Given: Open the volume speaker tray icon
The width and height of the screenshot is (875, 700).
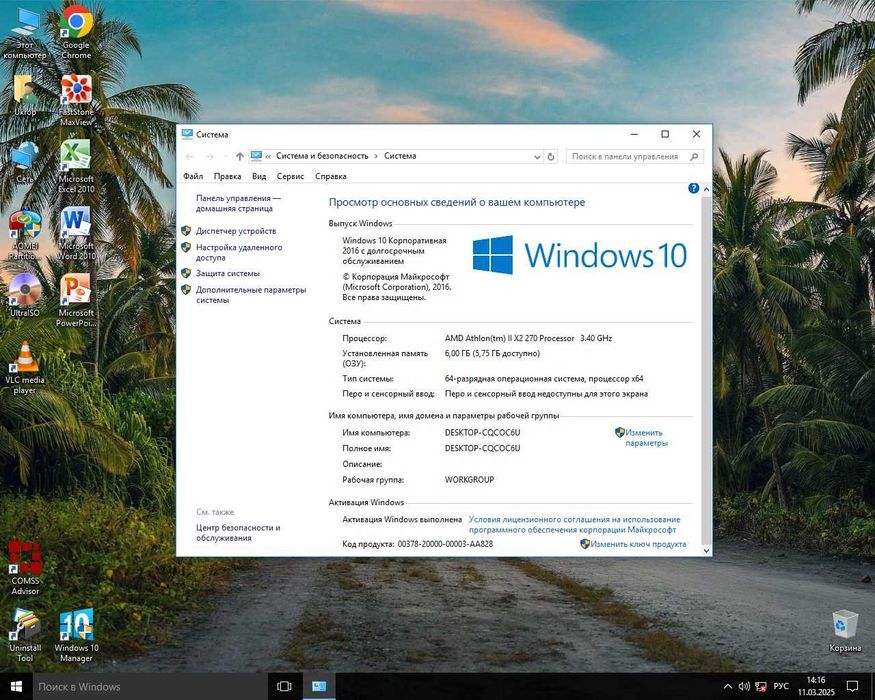Looking at the screenshot, I should coord(744,687).
